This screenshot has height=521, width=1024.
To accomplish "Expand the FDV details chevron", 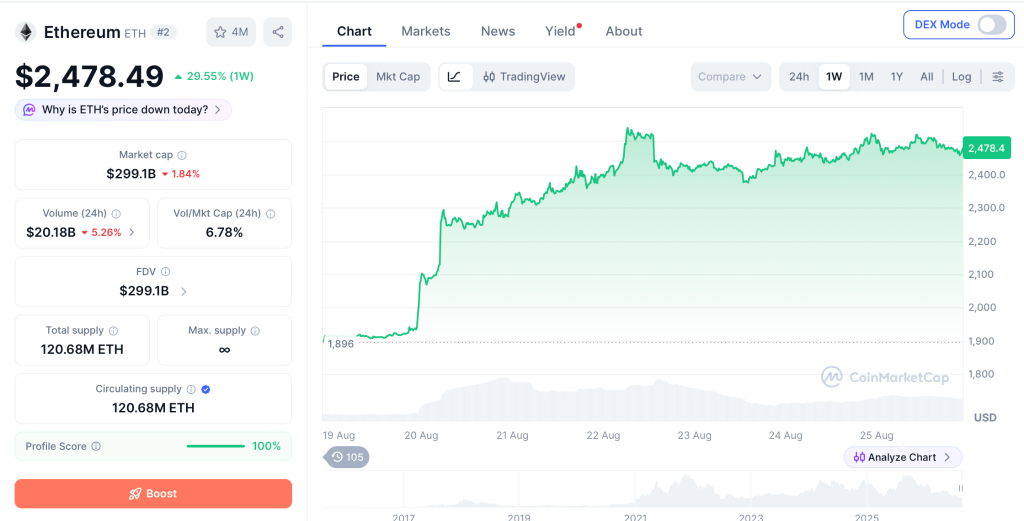I will point(184,291).
